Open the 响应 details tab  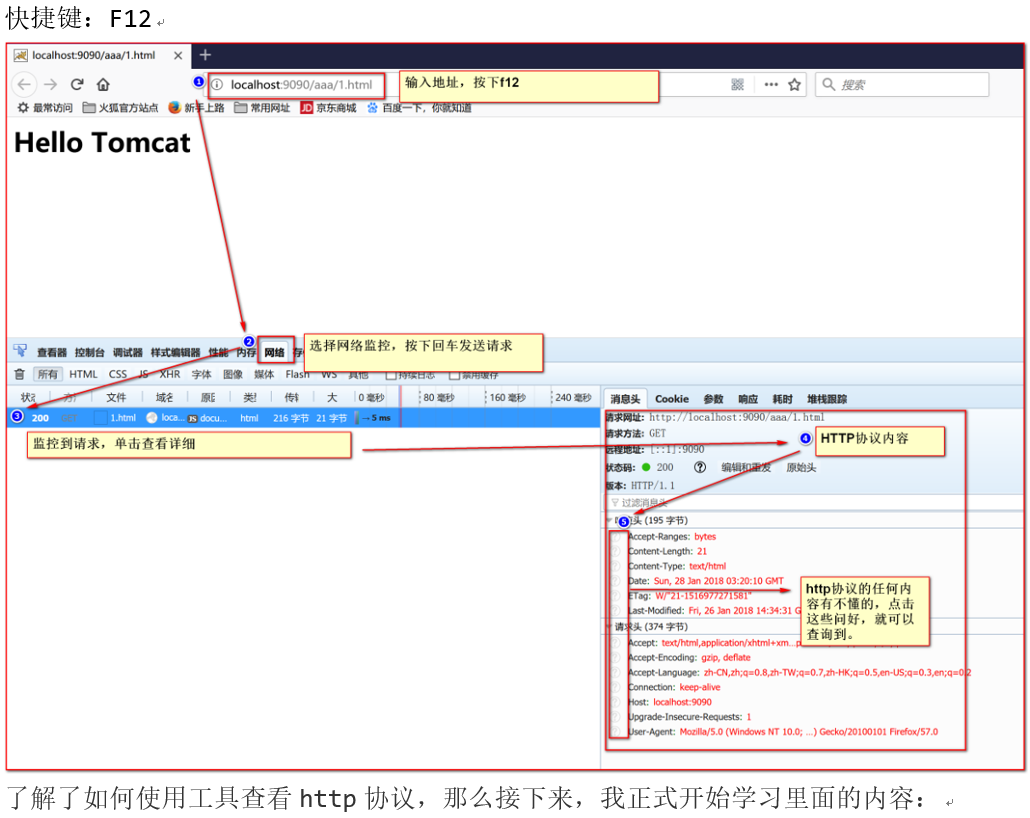click(748, 399)
